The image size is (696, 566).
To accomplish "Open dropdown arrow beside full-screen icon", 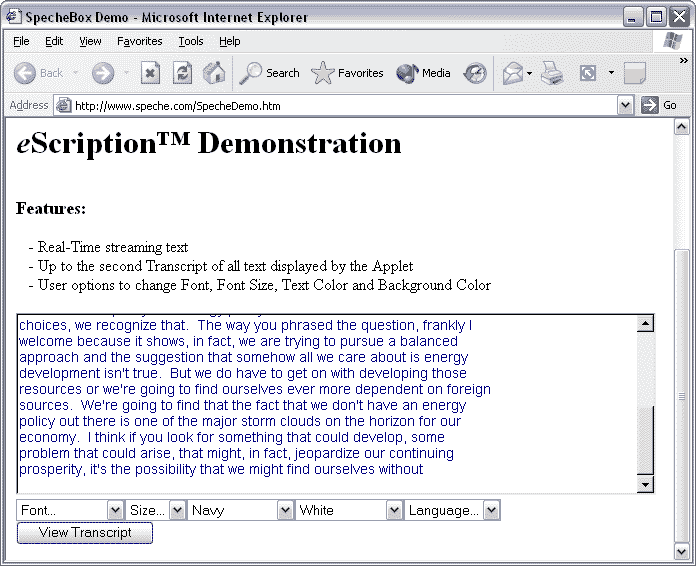I will point(611,73).
